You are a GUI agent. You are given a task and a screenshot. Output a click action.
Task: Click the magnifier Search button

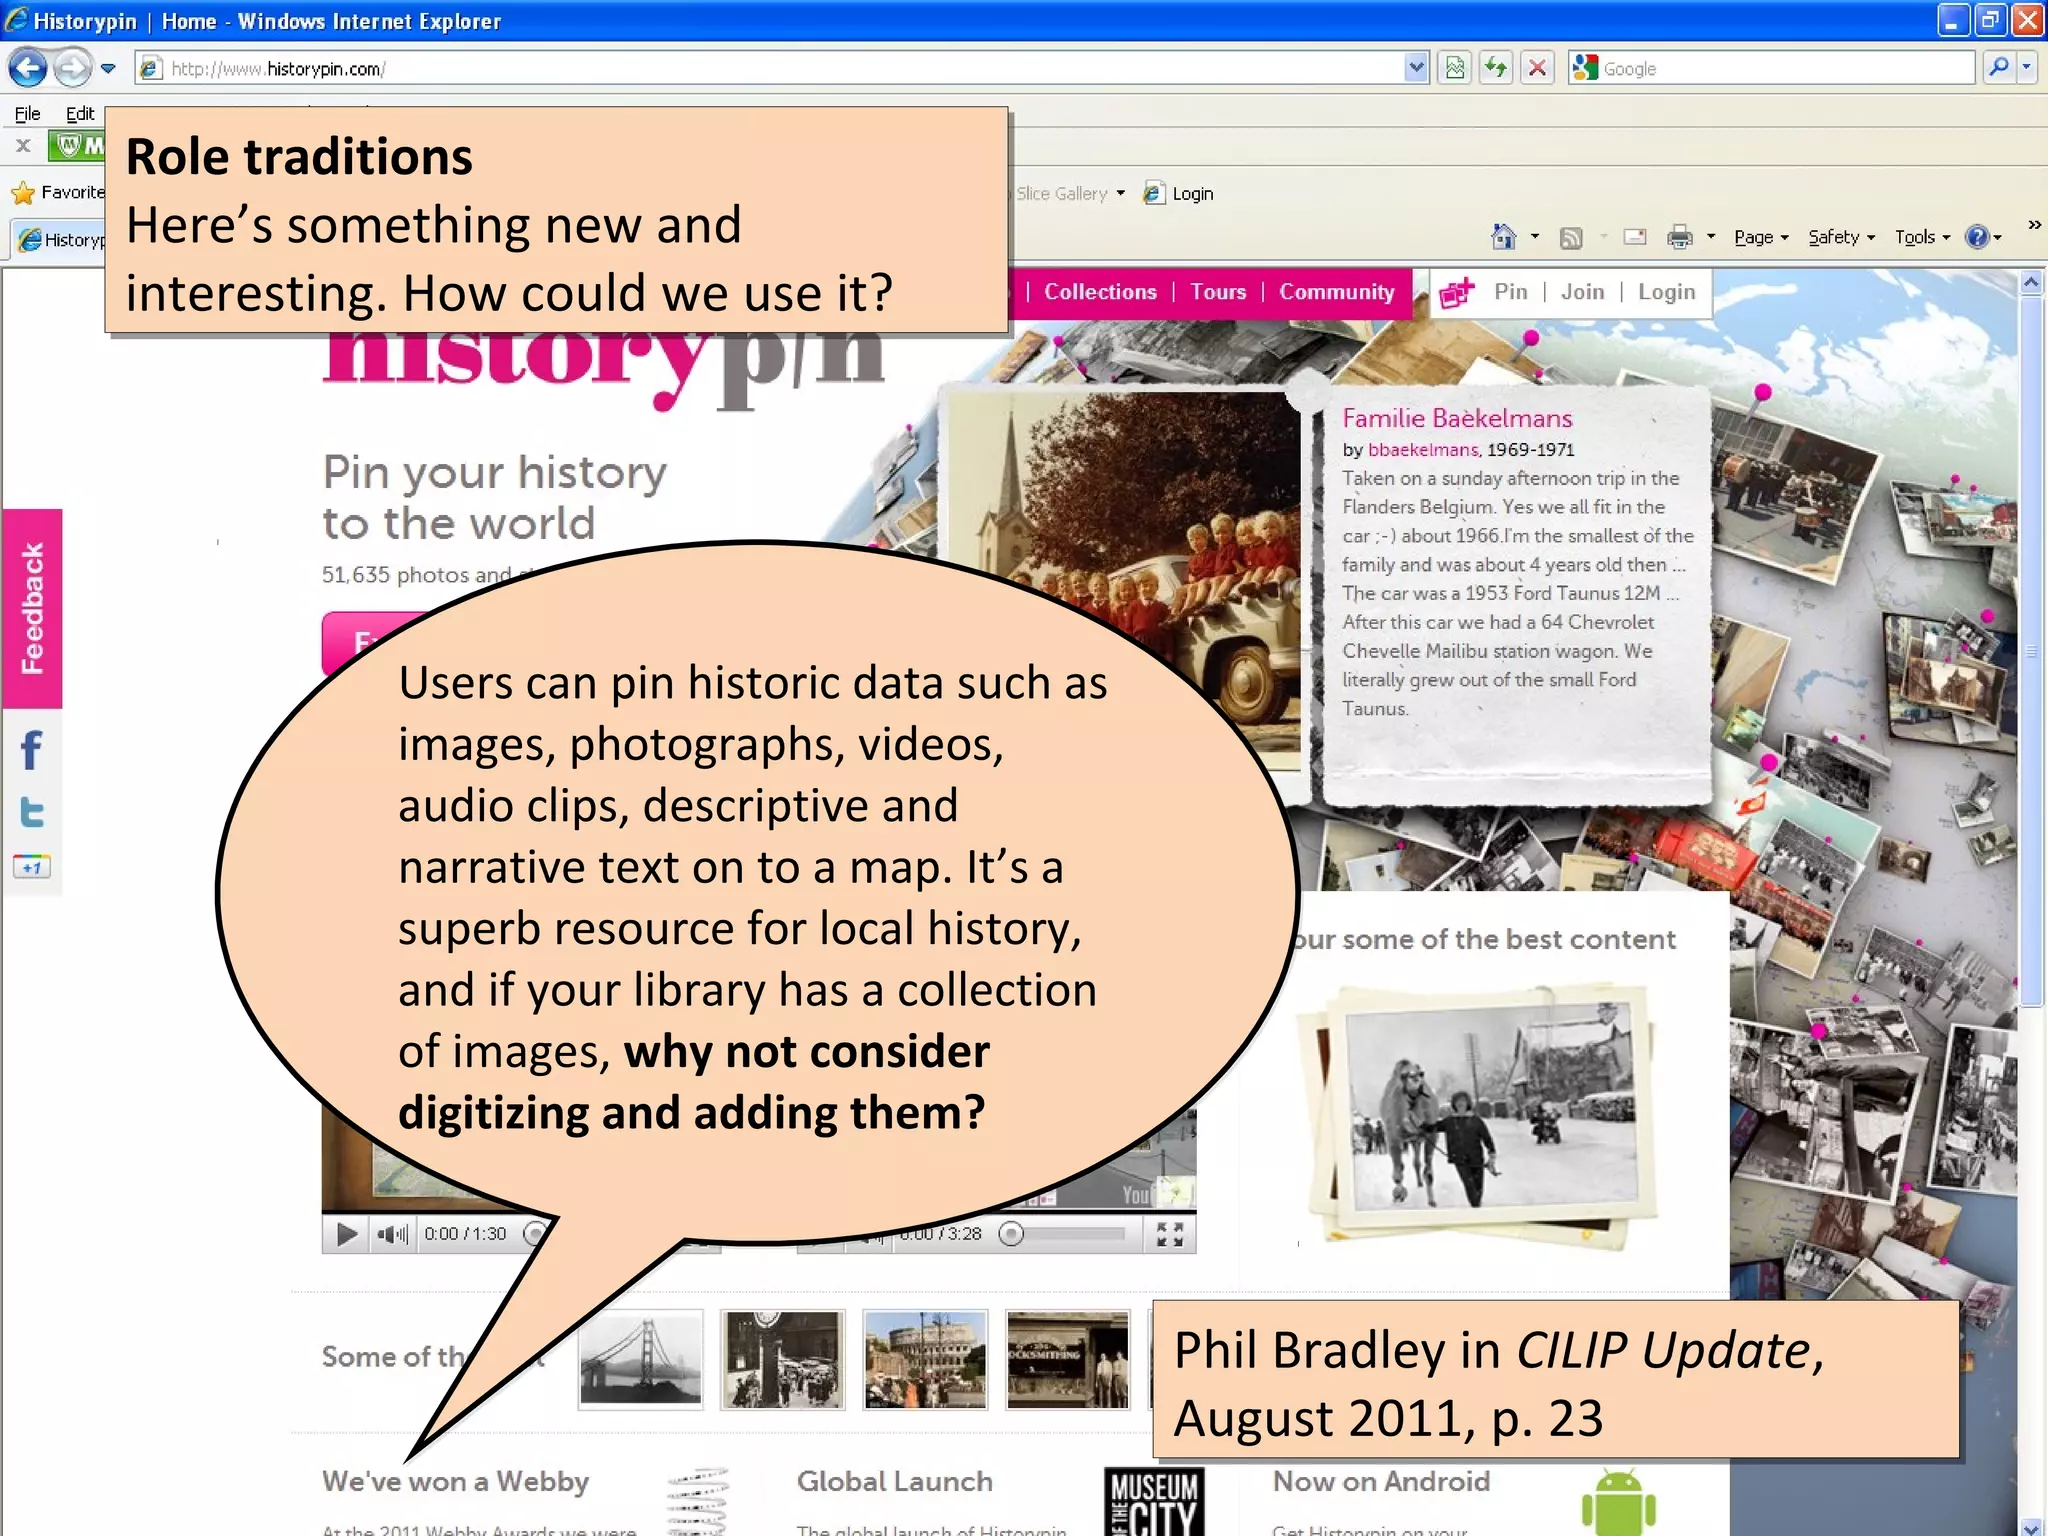pos(1998,68)
